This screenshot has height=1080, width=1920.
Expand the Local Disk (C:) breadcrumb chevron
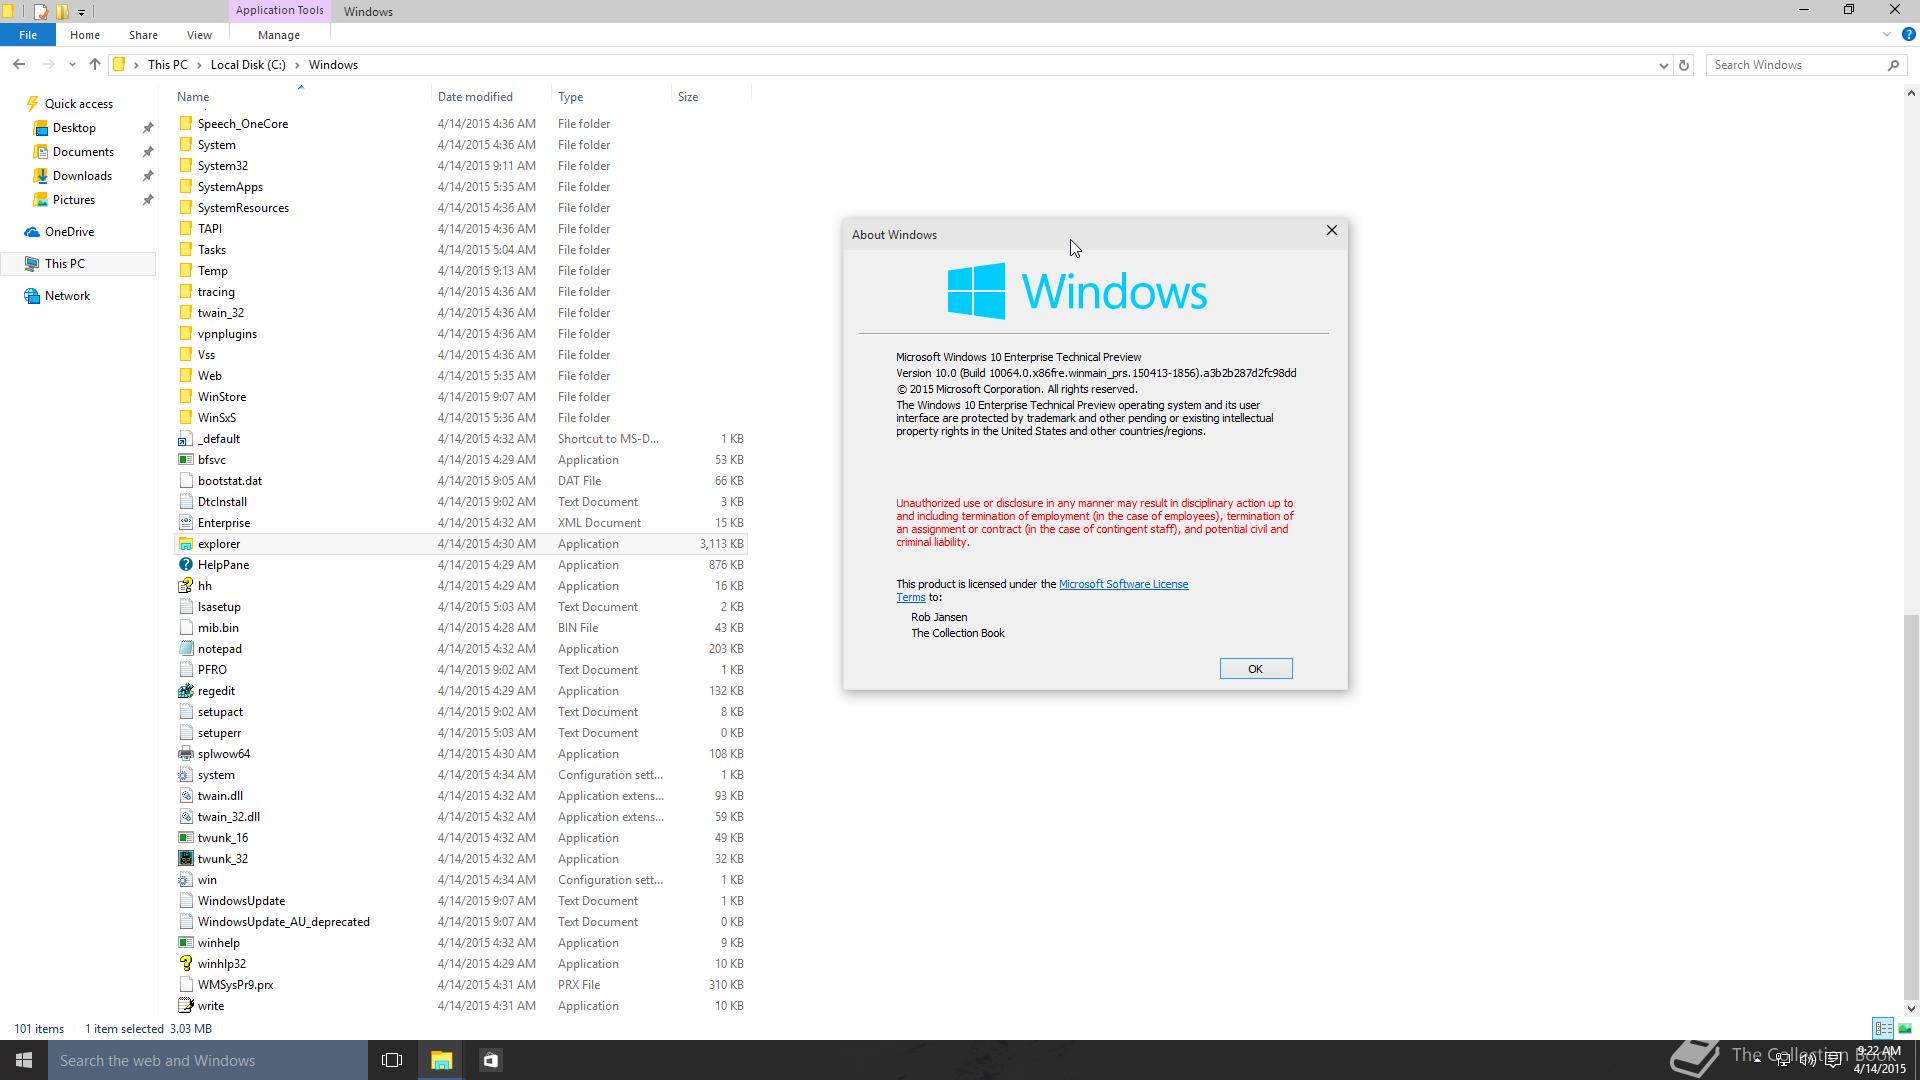click(297, 65)
